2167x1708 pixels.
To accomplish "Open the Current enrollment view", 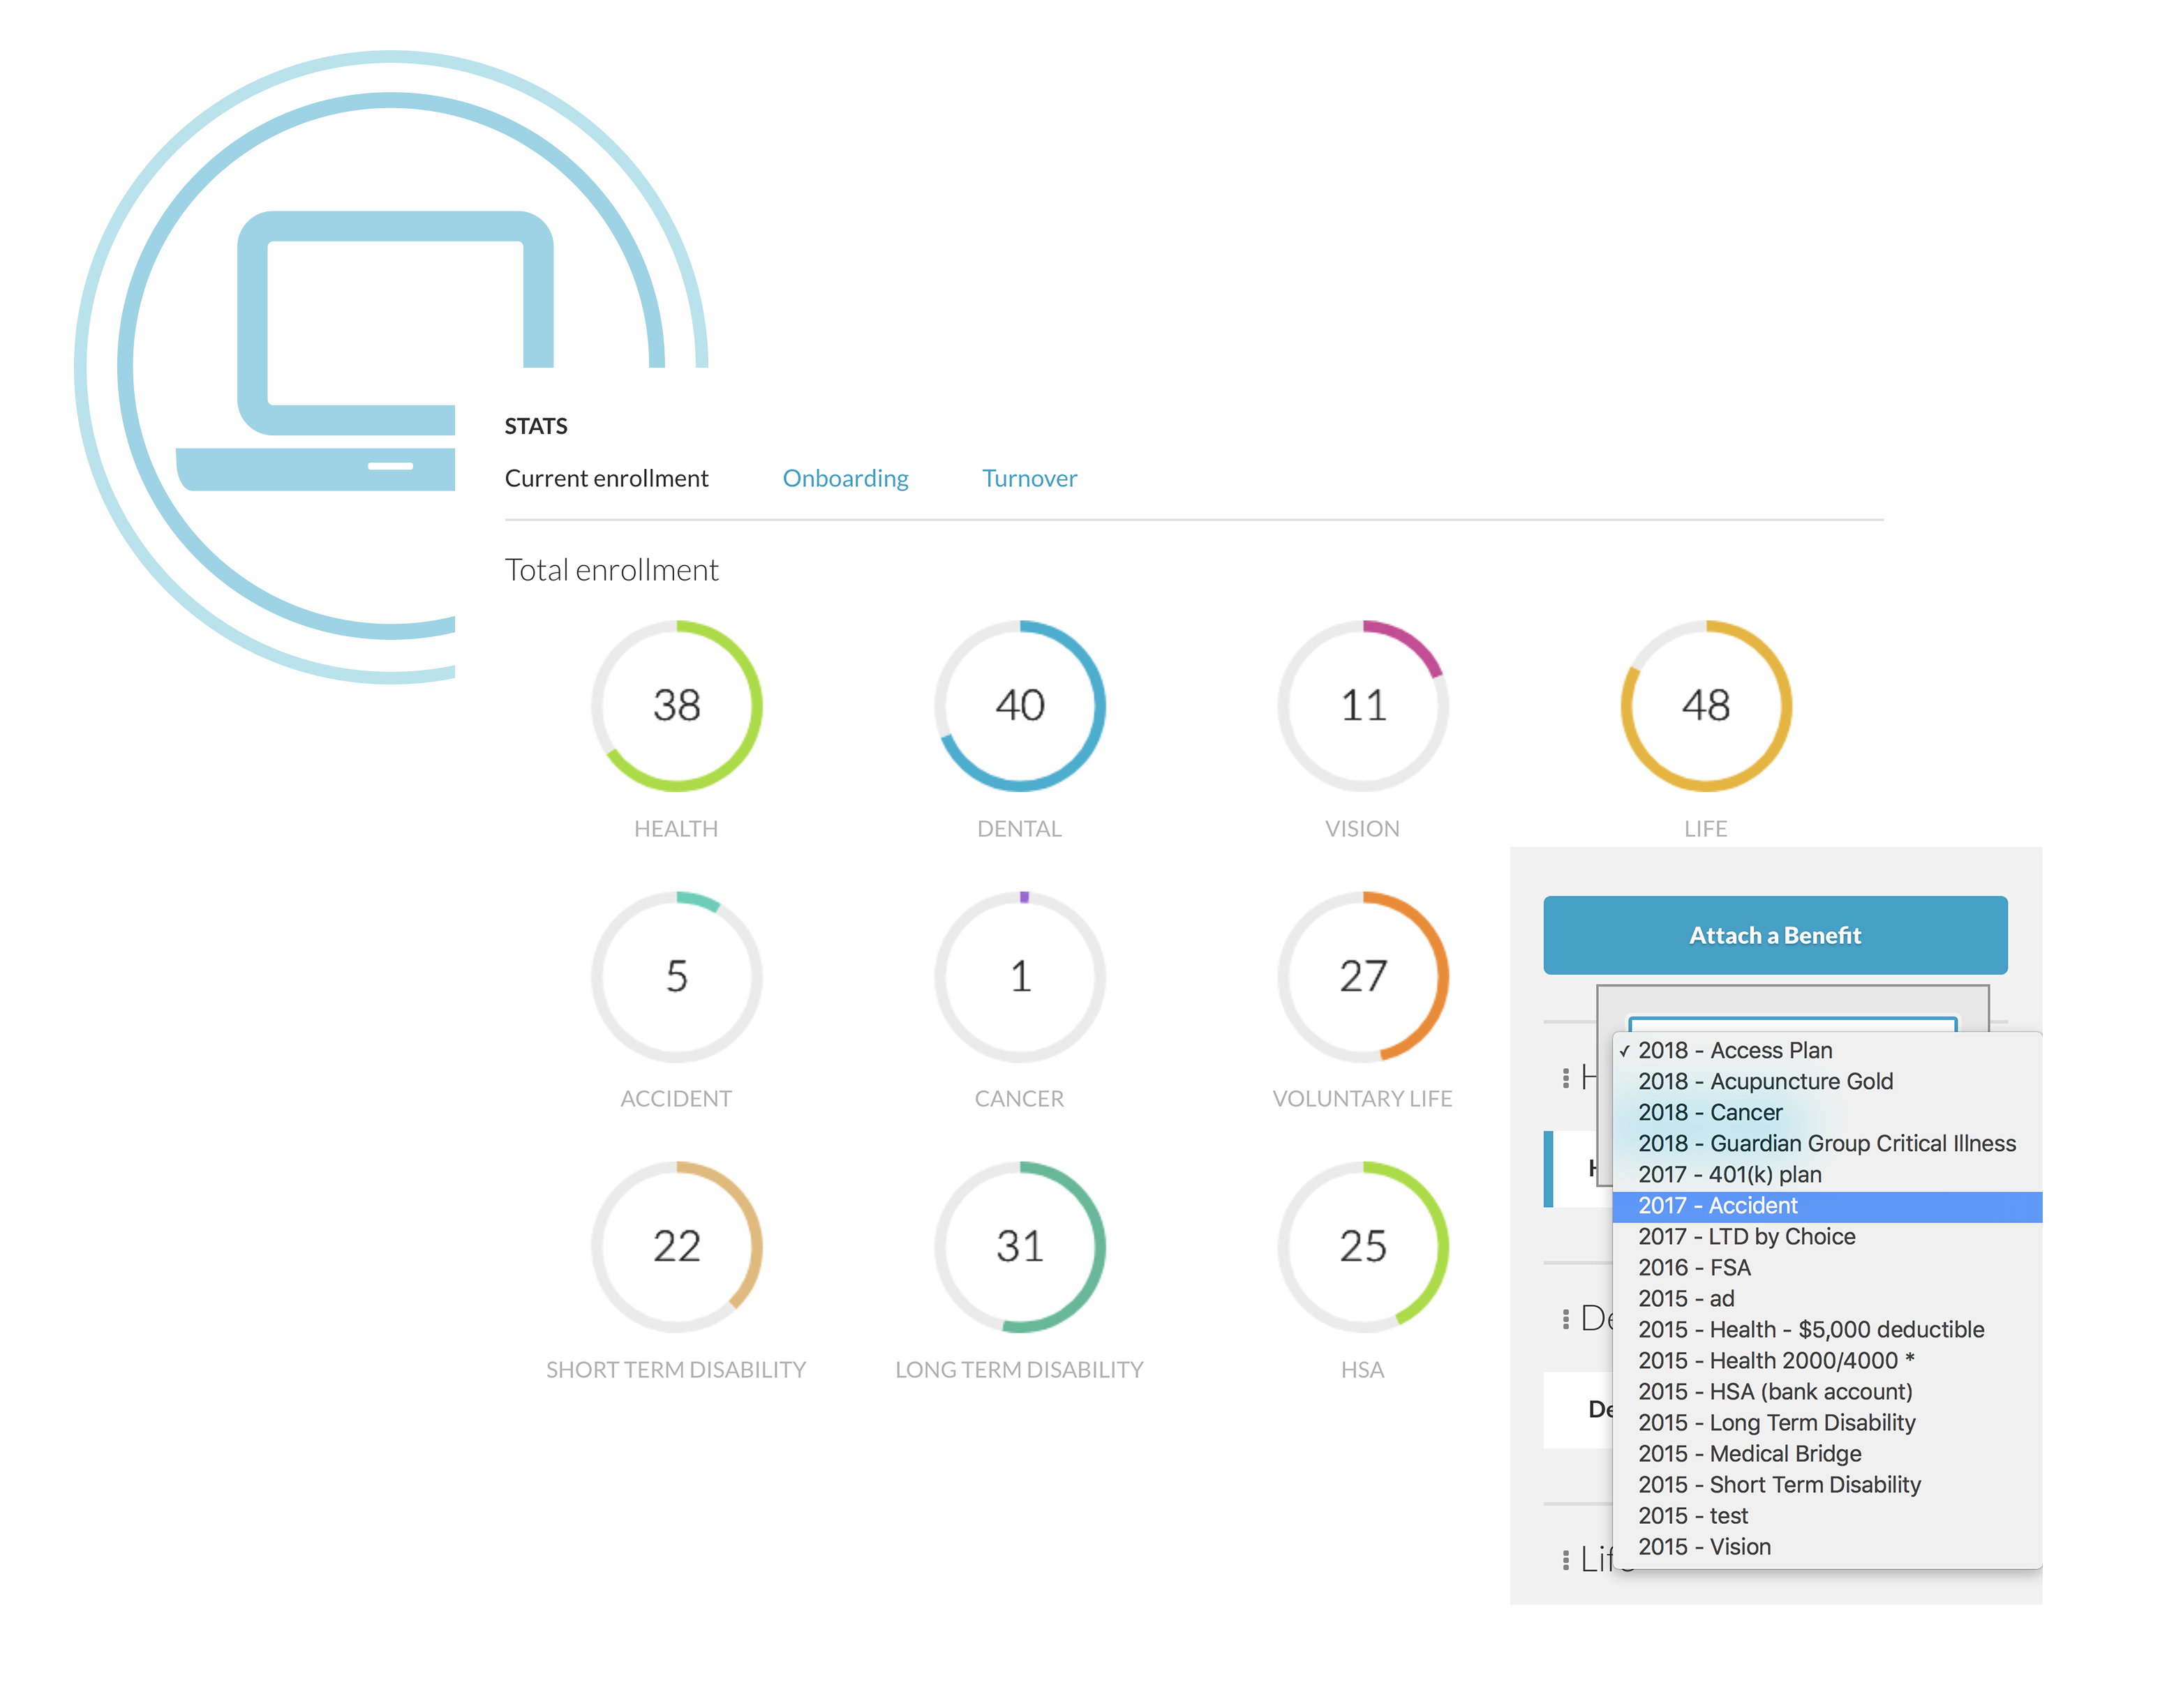I will tap(607, 478).
